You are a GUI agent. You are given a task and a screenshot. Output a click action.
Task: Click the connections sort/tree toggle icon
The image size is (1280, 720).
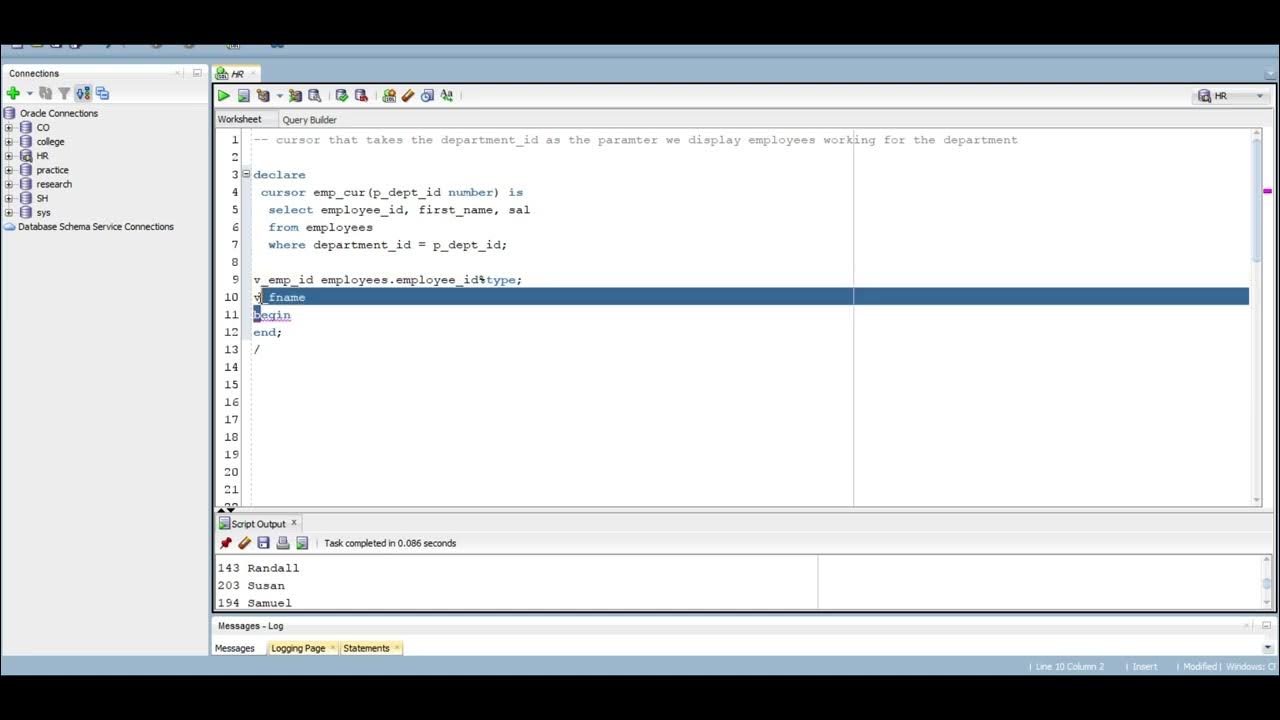point(83,93)
